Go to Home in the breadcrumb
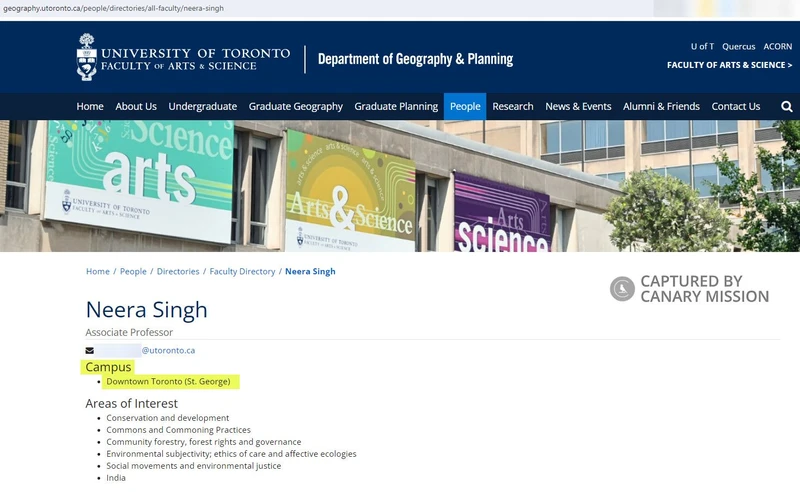The height and width of the screenshot is (492, 800). pyautogui.click(x=97, y=272)
